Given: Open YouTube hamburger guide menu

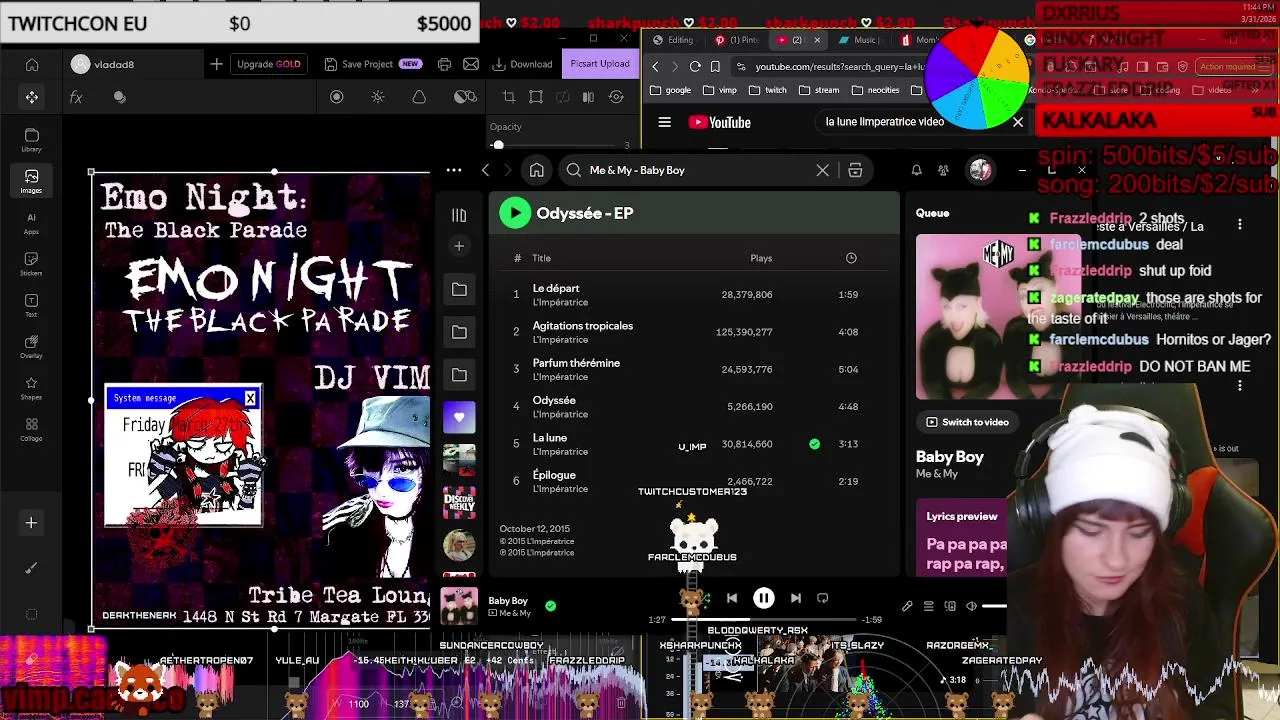Looking at the screenshot, I should (664, 122).
